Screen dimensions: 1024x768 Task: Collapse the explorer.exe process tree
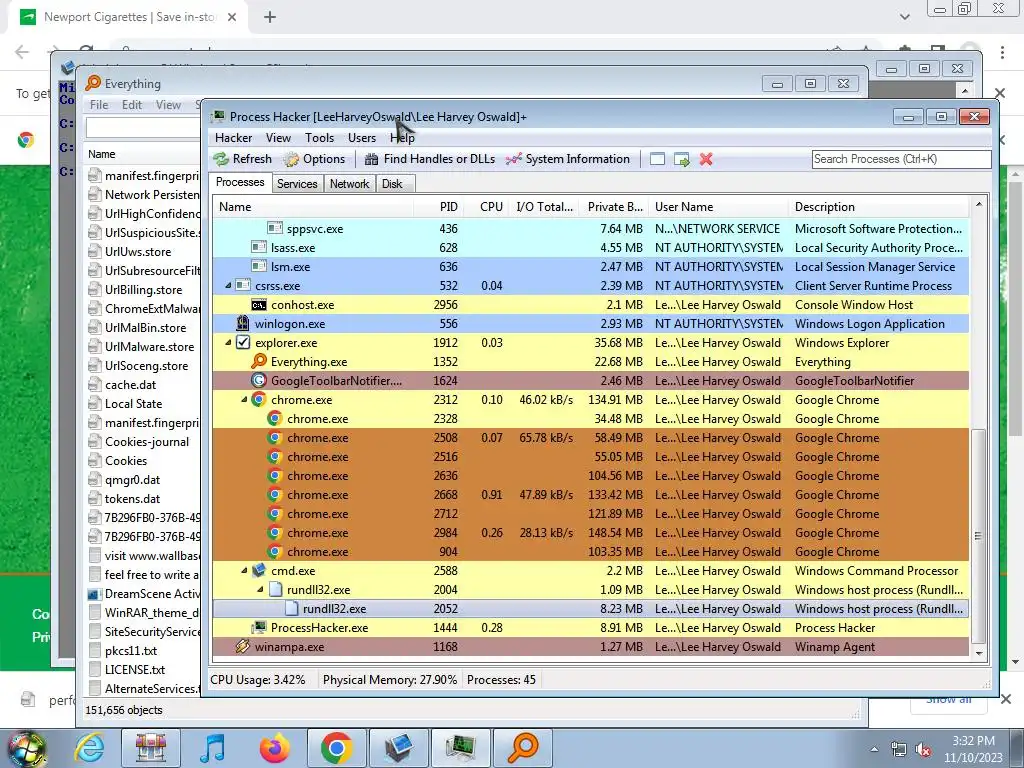coord(228,342)
